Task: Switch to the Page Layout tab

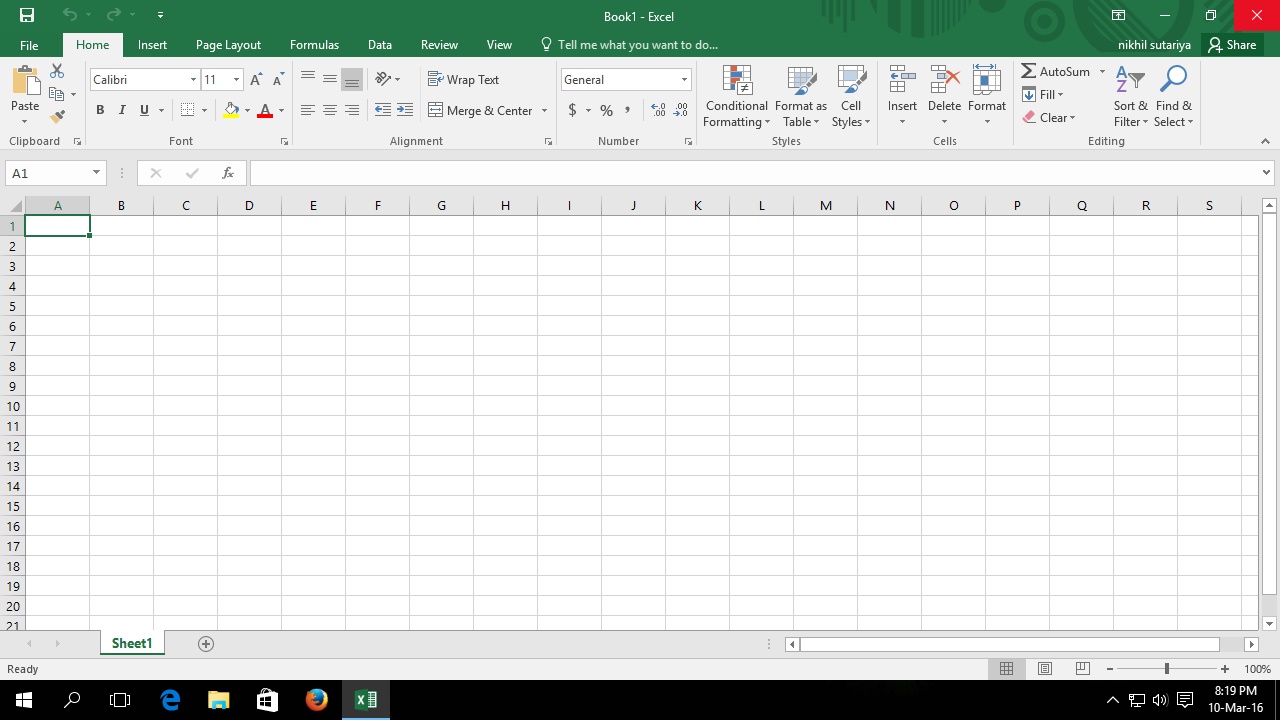Action: point(228,45)
